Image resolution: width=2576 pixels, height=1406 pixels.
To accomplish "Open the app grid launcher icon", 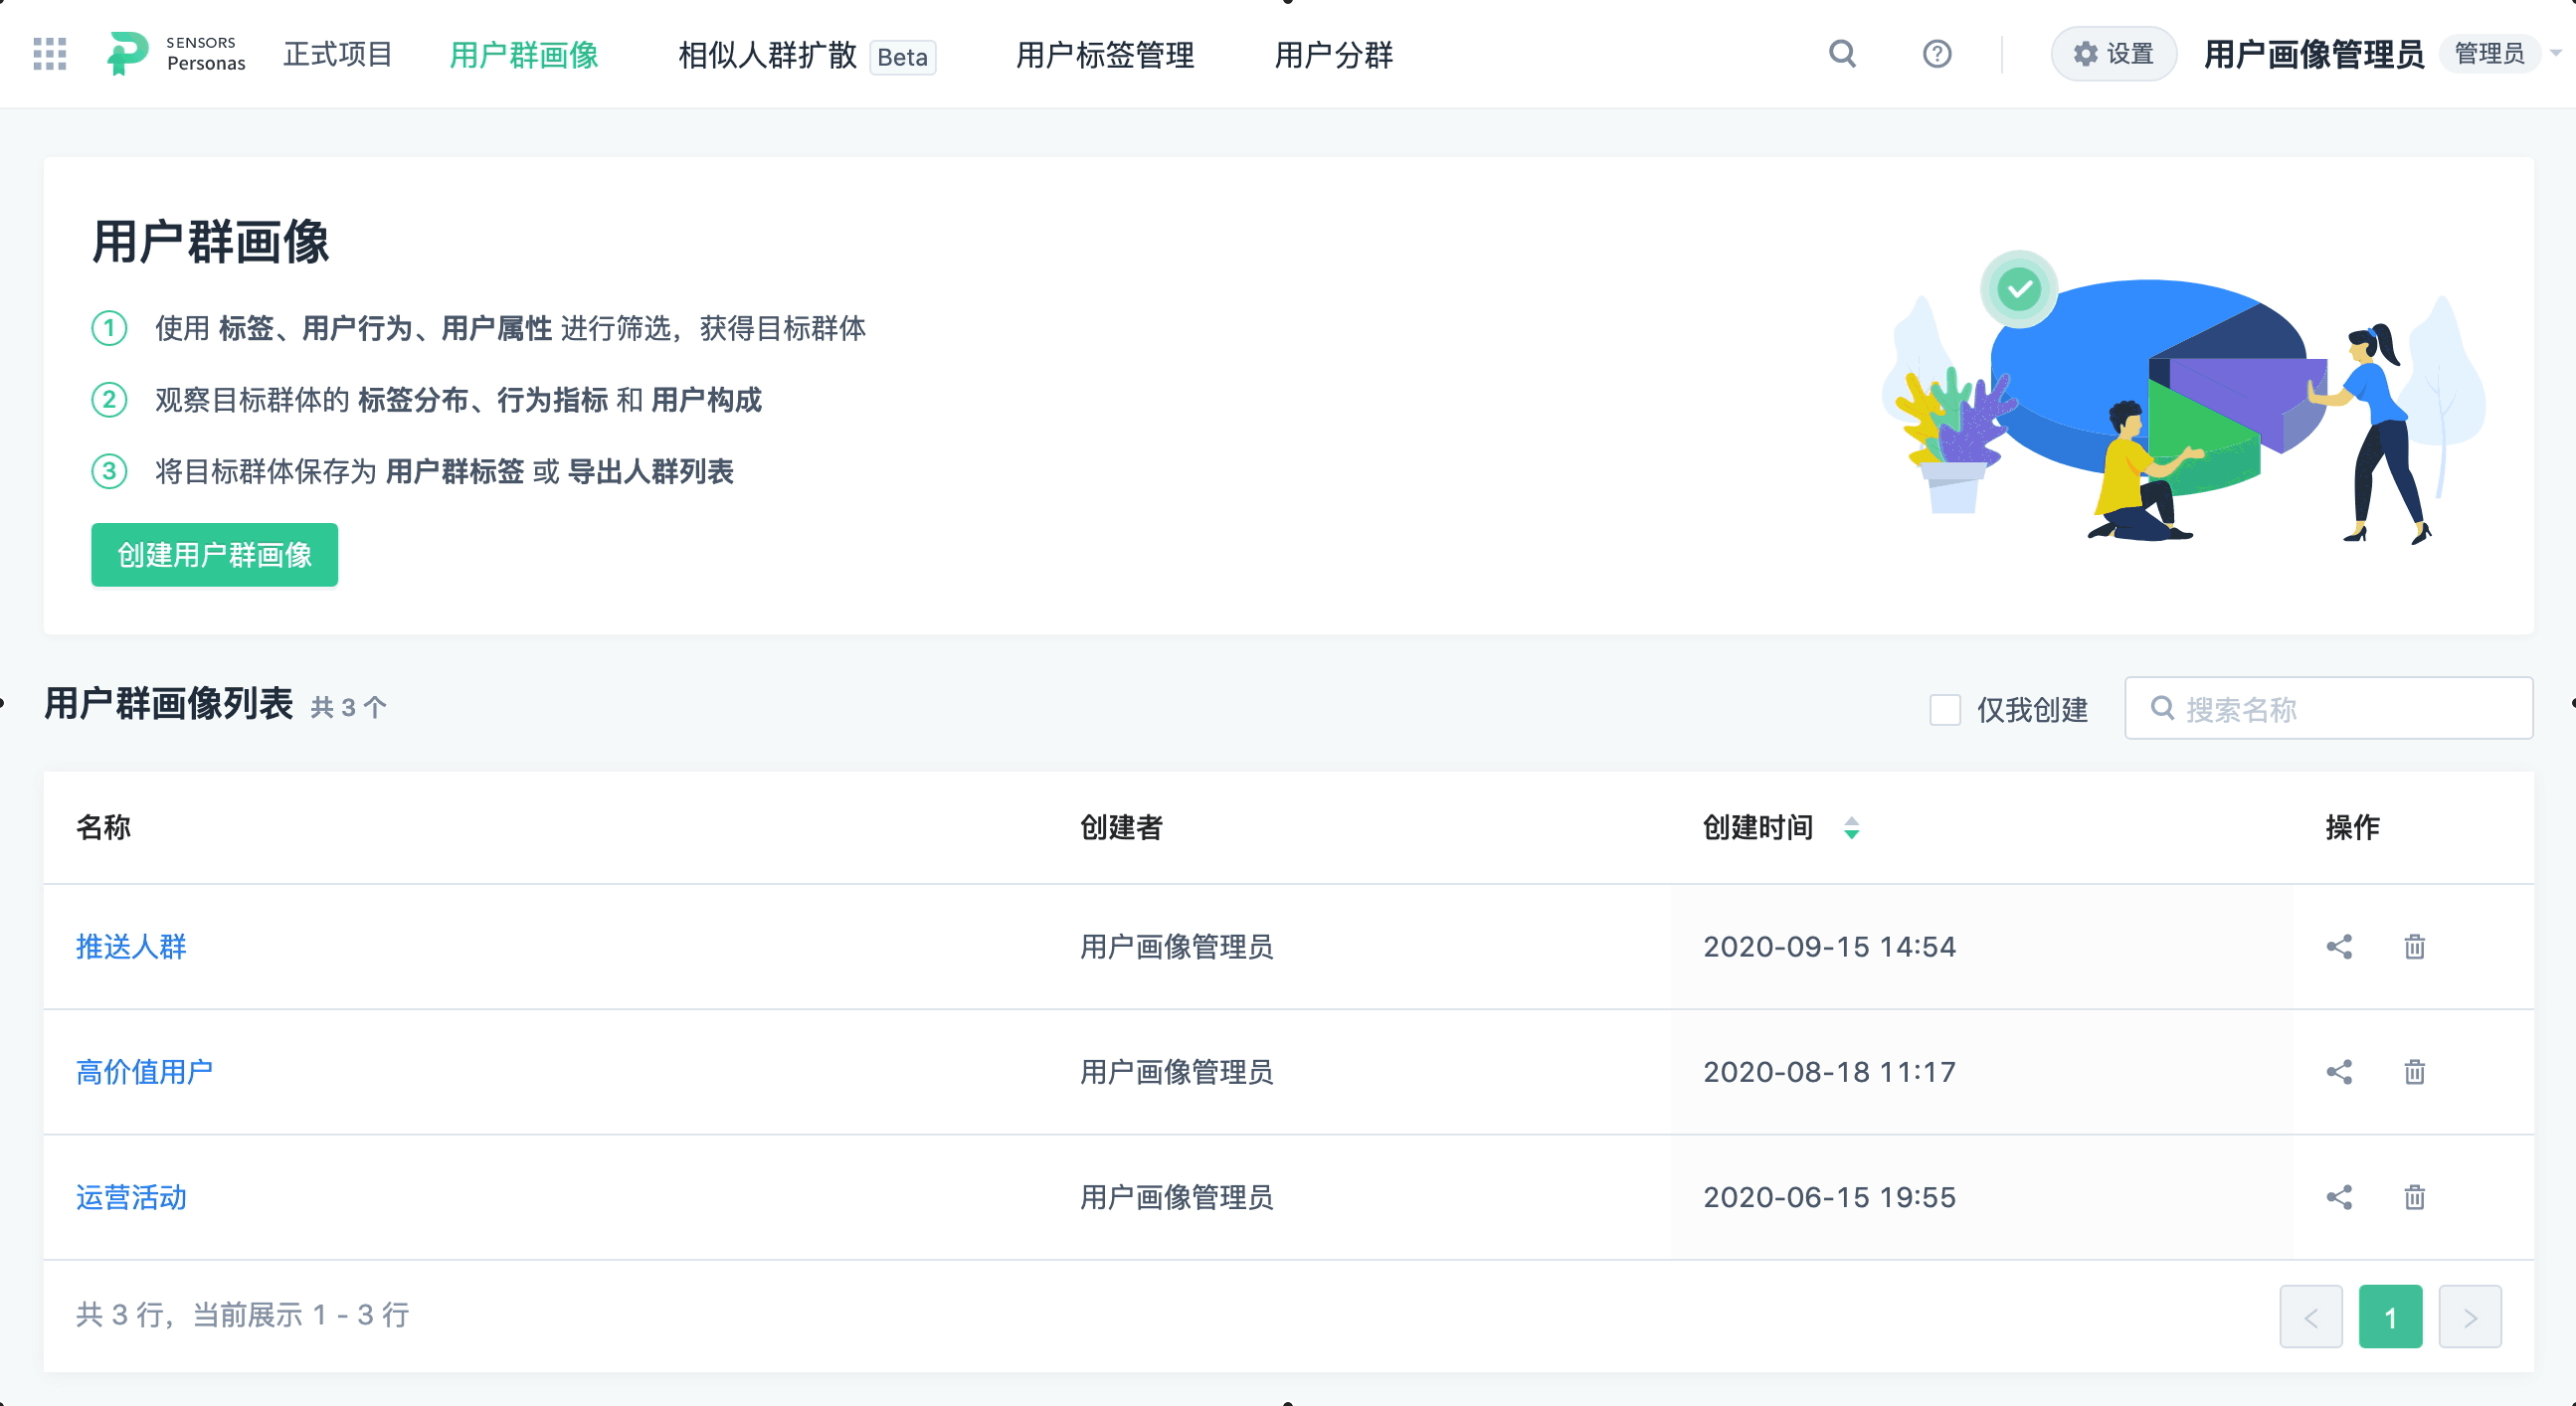I will (49, 54).
